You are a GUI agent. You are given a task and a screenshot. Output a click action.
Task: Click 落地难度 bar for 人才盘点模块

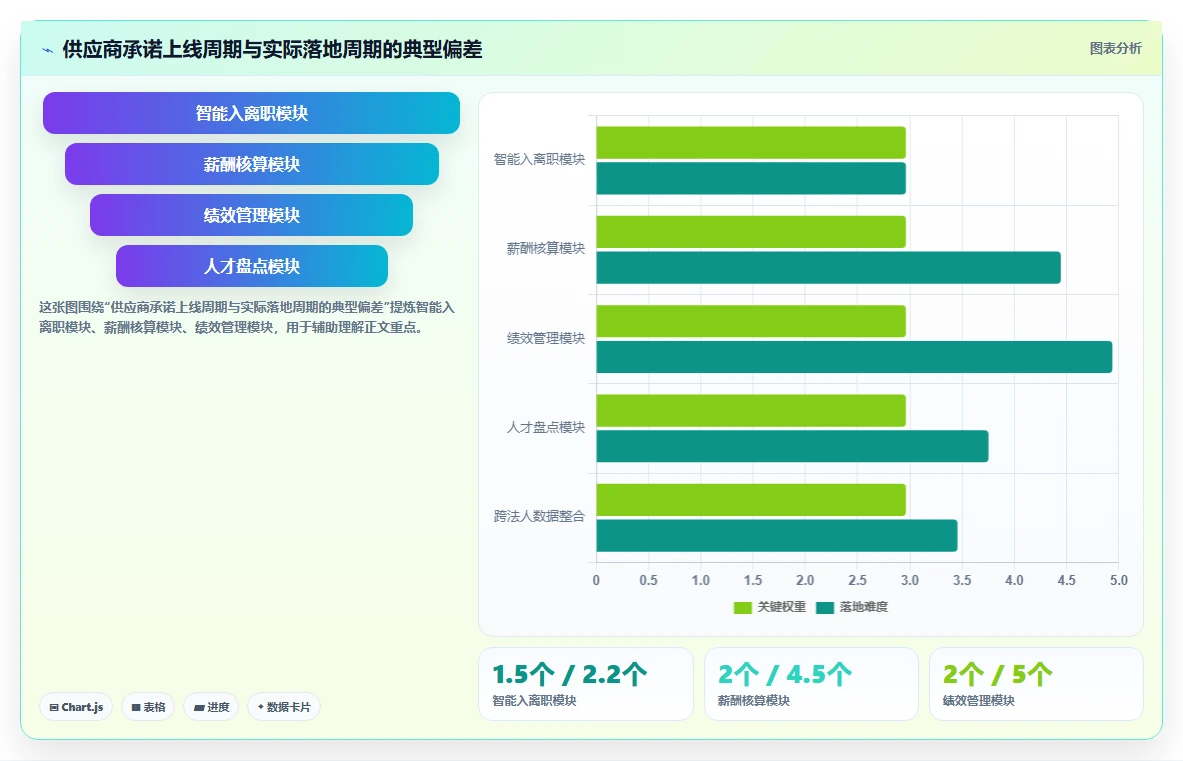tap(792, 446)
